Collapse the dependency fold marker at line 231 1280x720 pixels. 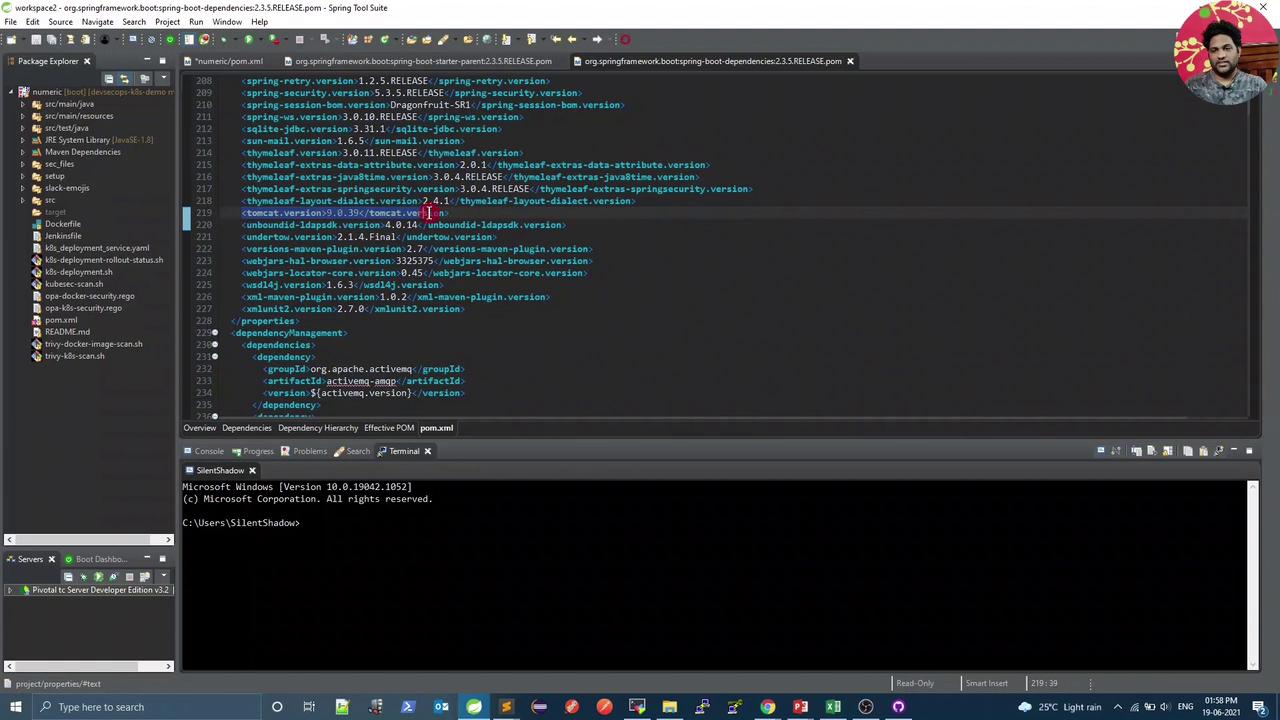[x=214, y=357]
